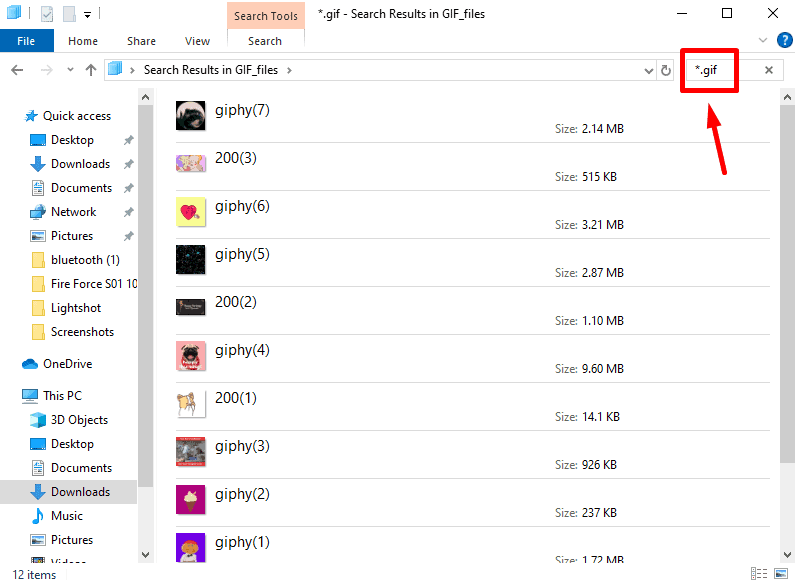This screenshot has width=795, height=585.
Task: Click the New folder quick access icon
Action: pyautogui.click(x=69, y=14)
